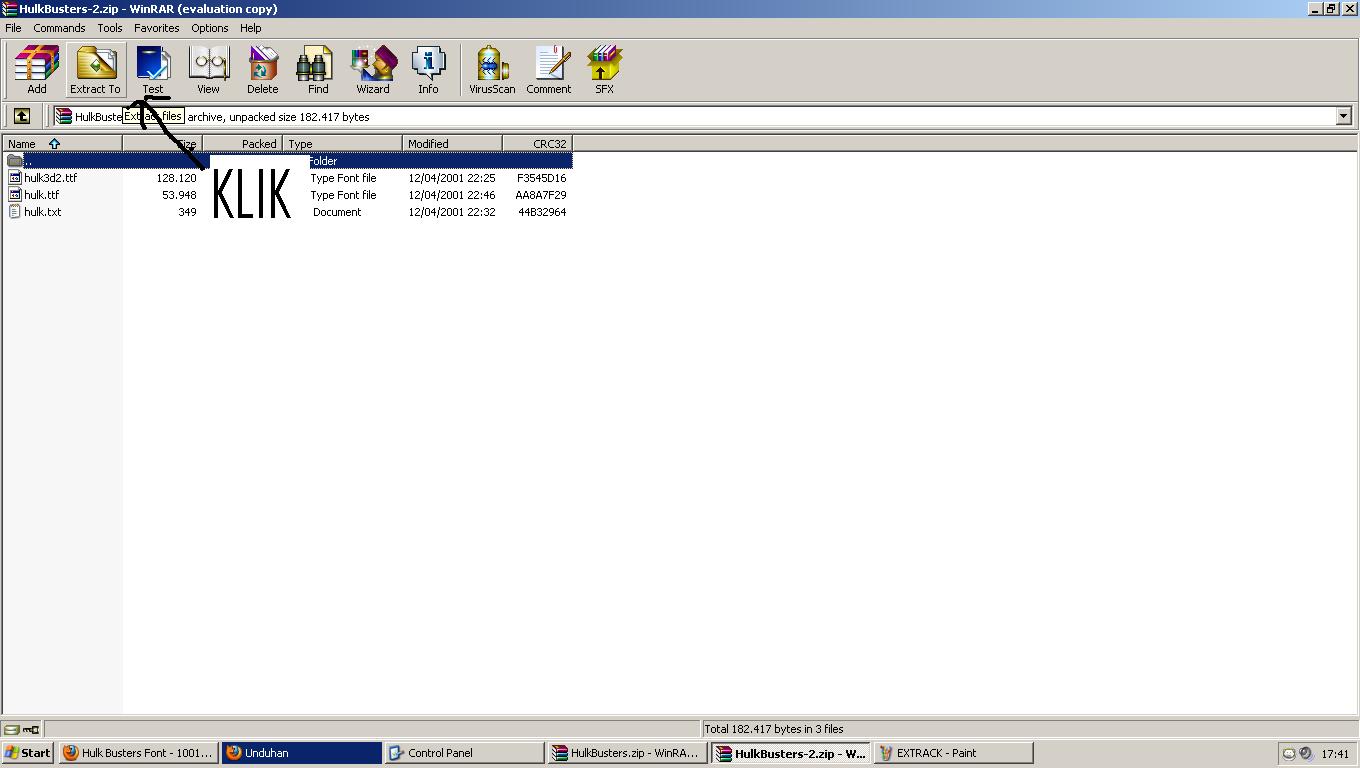Click the hulk3d2.ttf file icon
Viewport: 1360px width, 768px height.
click(15, 178)
